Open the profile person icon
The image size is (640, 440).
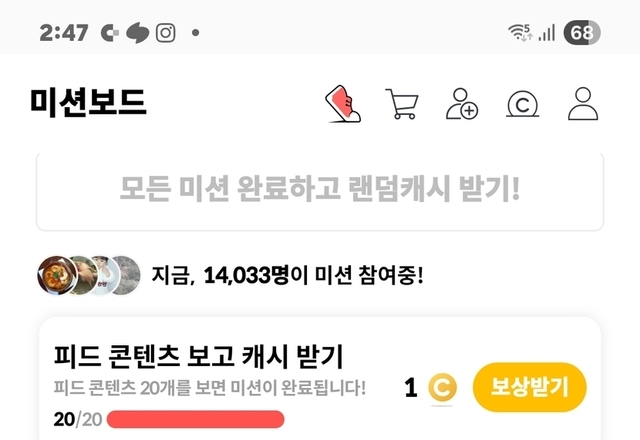[583, 104]
